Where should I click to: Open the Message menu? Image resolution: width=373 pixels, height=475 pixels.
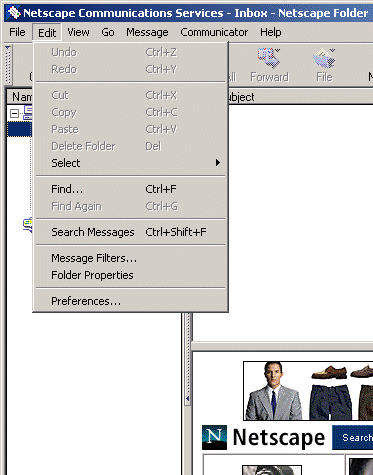[147, 32]
